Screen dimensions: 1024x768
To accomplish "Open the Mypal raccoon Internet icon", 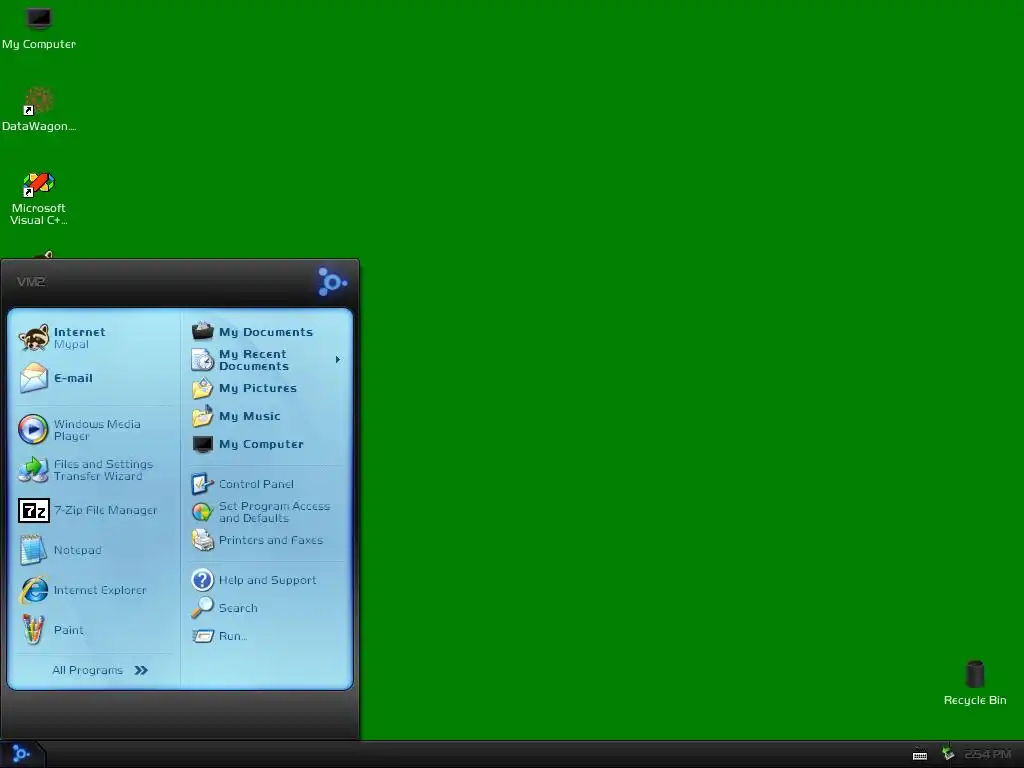I will pos(33,338).
